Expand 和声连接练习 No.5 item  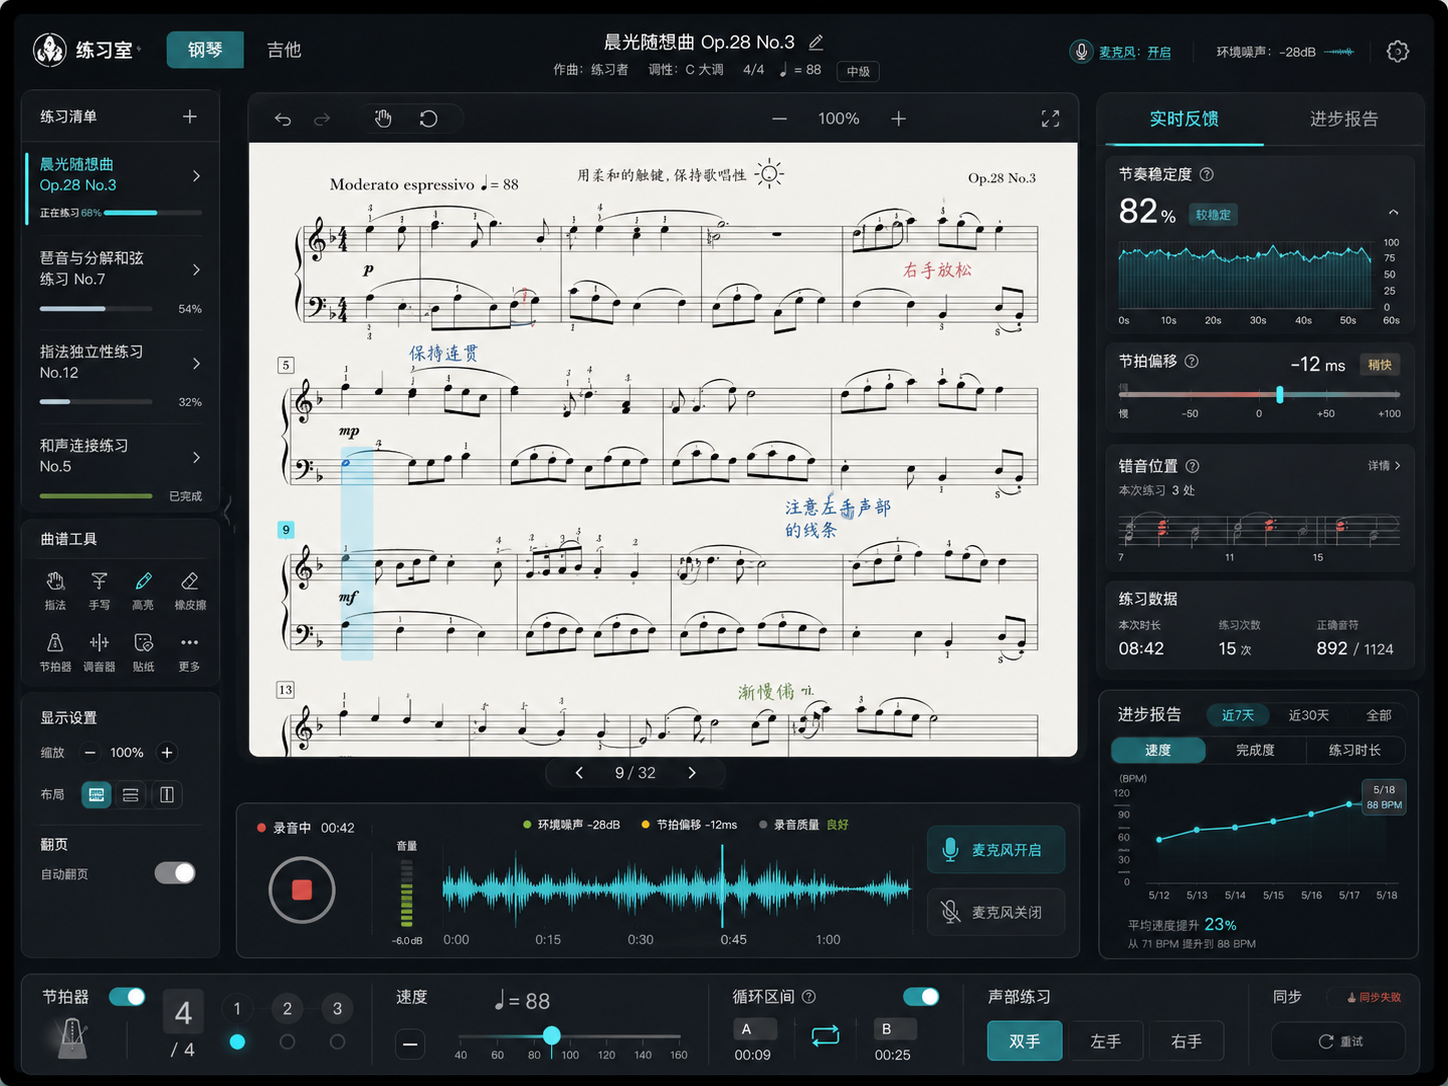point(196,457)
